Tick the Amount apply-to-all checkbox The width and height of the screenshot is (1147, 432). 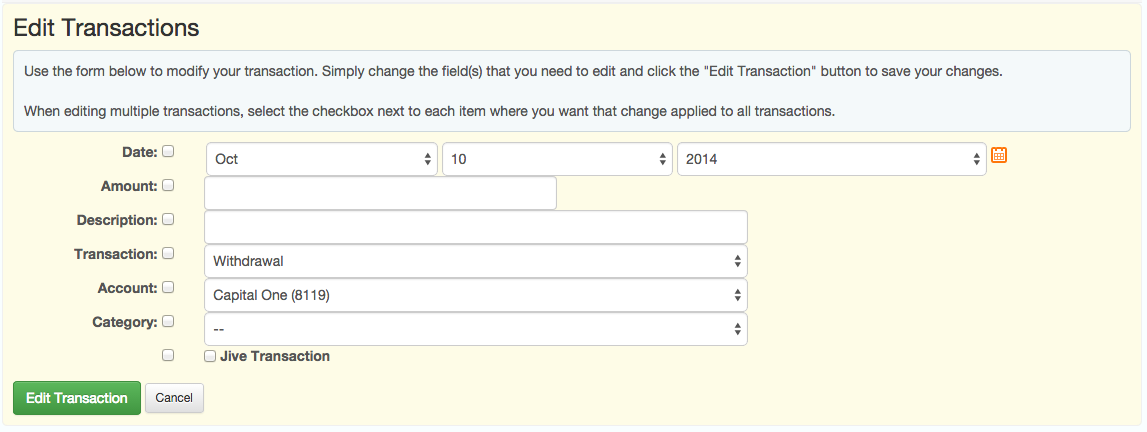168,185
